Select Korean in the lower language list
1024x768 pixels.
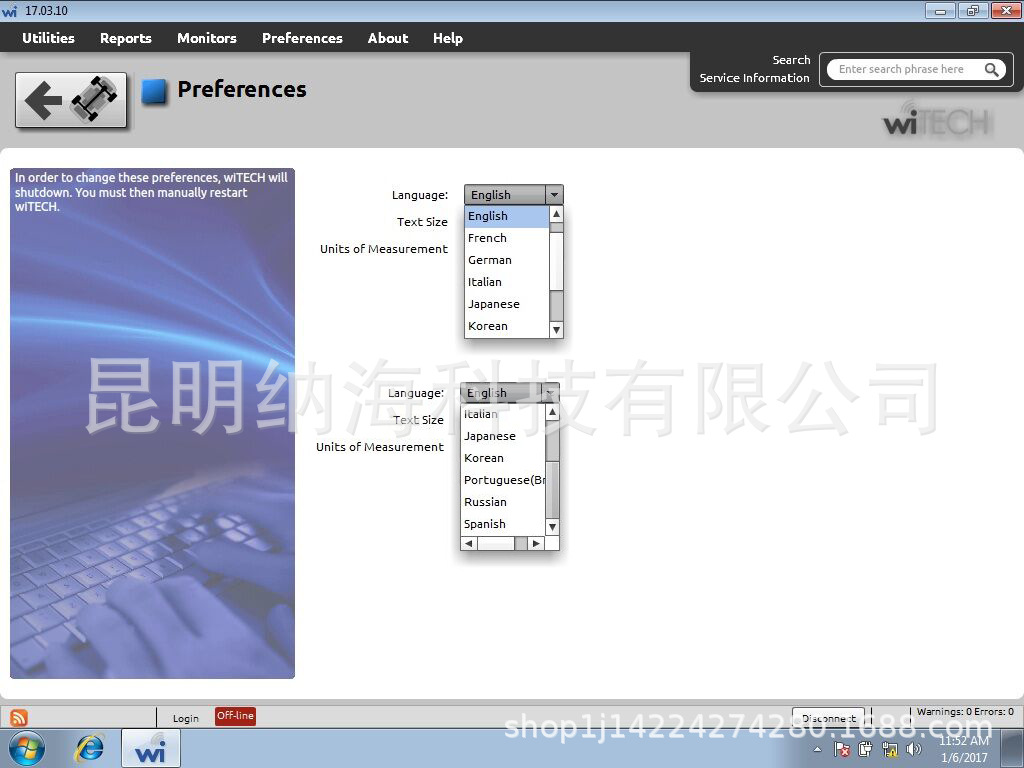[503, 458]
